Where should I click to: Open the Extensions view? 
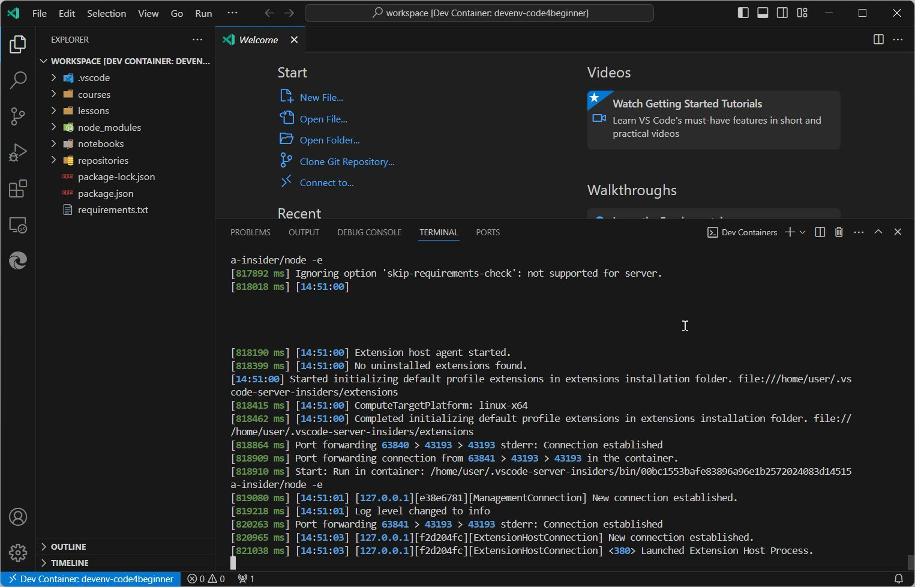(x=18, y=189)
